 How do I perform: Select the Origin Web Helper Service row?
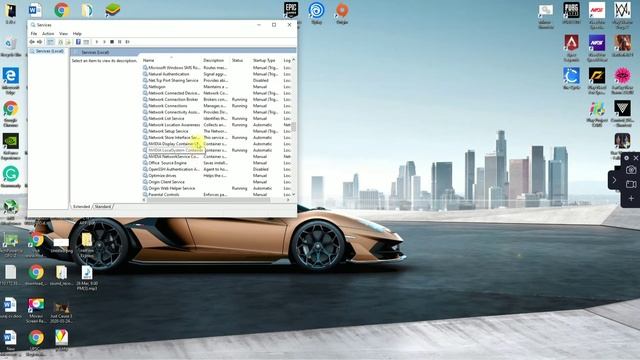[x=216, y=188]
